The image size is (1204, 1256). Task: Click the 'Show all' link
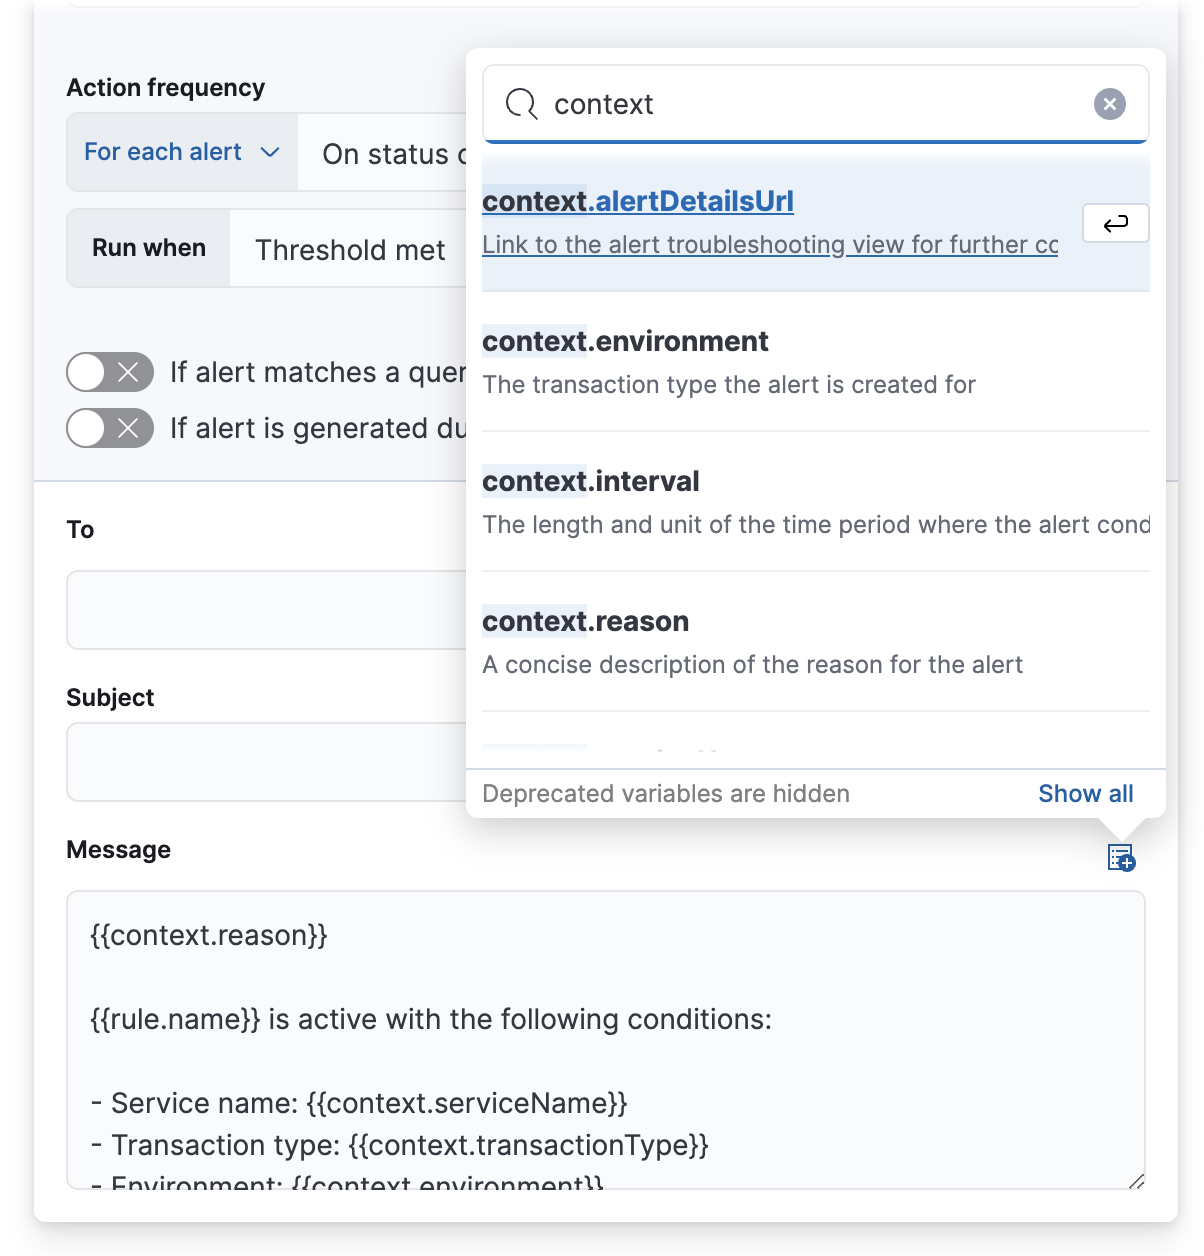click(1085, 793)
